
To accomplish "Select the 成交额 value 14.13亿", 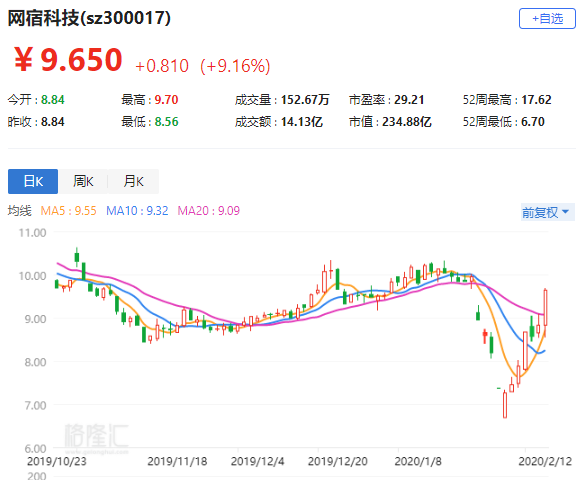I will (302, 122).
